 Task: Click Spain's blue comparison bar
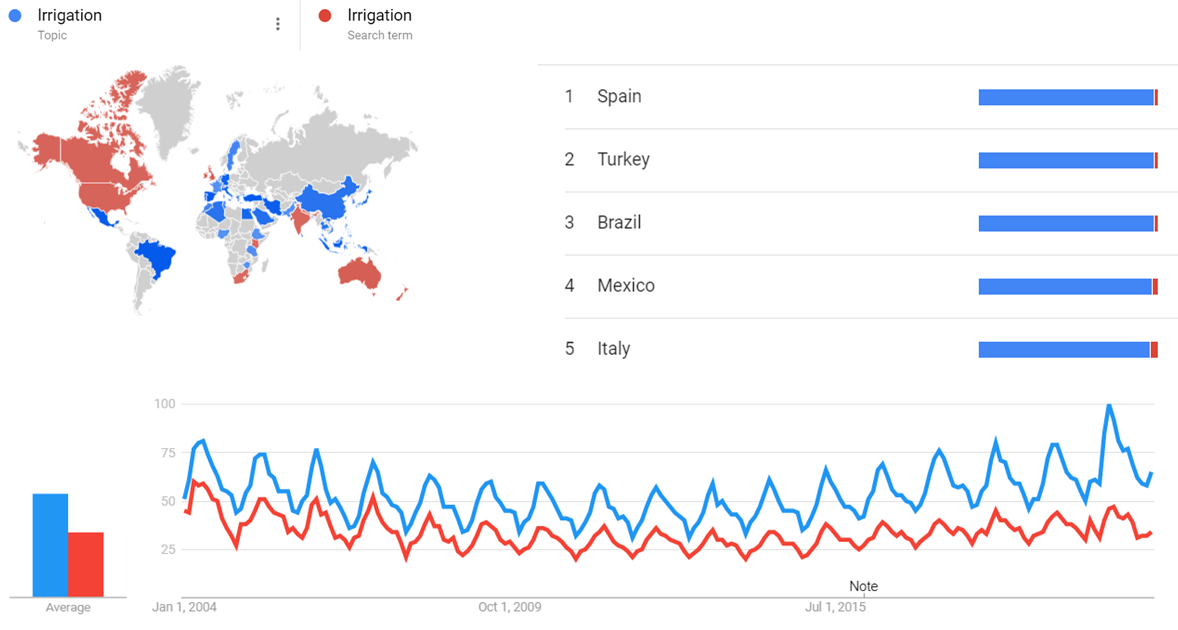click(x=1066, y=97)
